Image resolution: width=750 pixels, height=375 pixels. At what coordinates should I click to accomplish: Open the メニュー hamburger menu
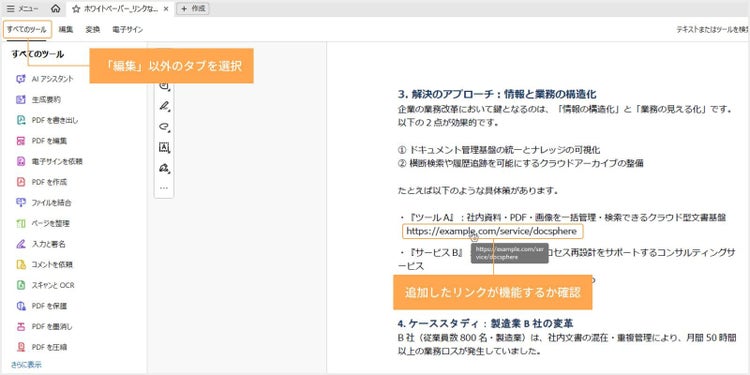[x=22, y=9]
